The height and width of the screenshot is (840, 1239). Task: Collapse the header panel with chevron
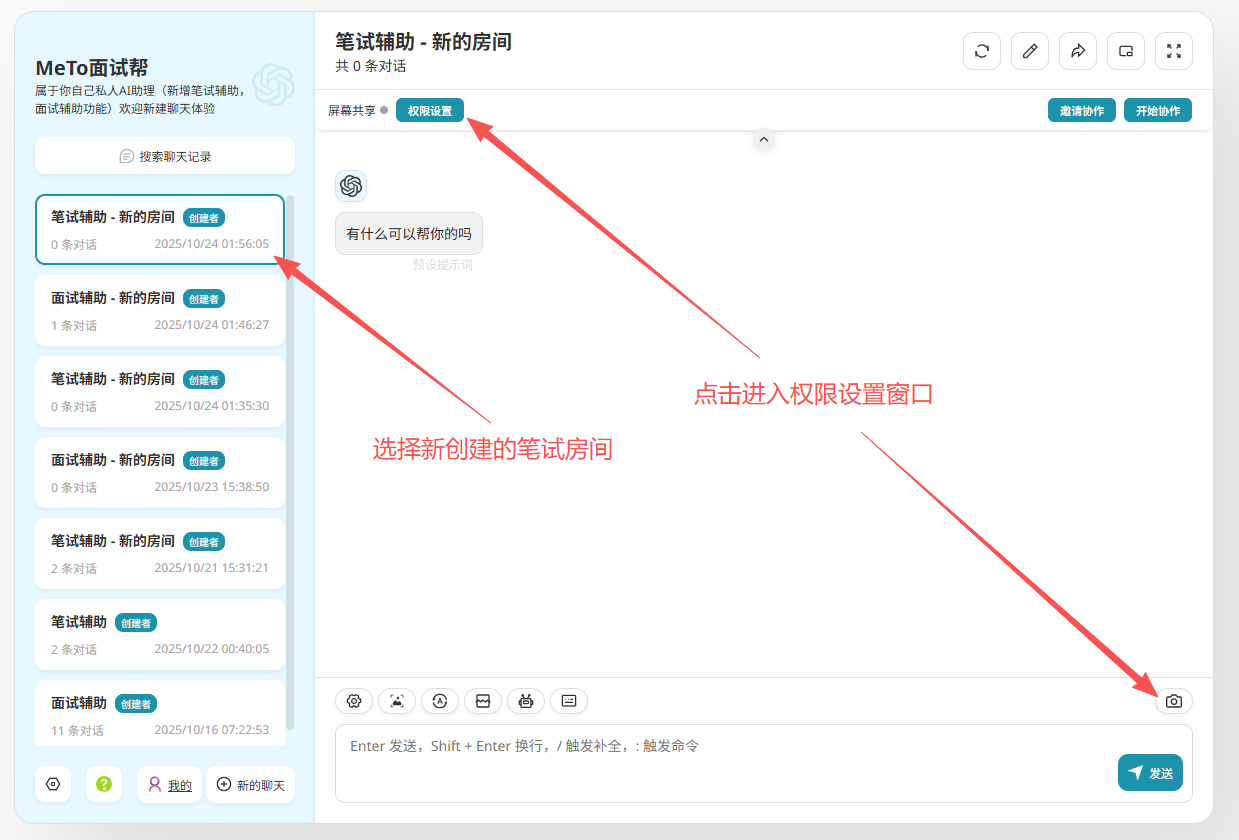764,140
